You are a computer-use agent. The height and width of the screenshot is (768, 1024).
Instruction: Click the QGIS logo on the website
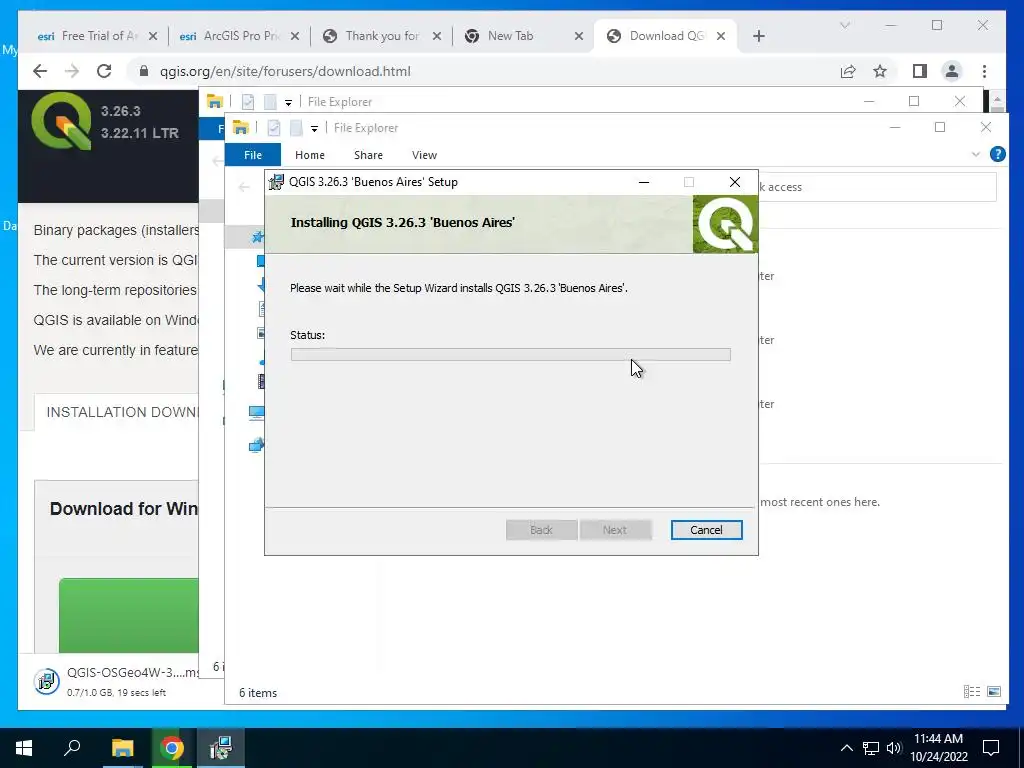[x=61, y=121]
